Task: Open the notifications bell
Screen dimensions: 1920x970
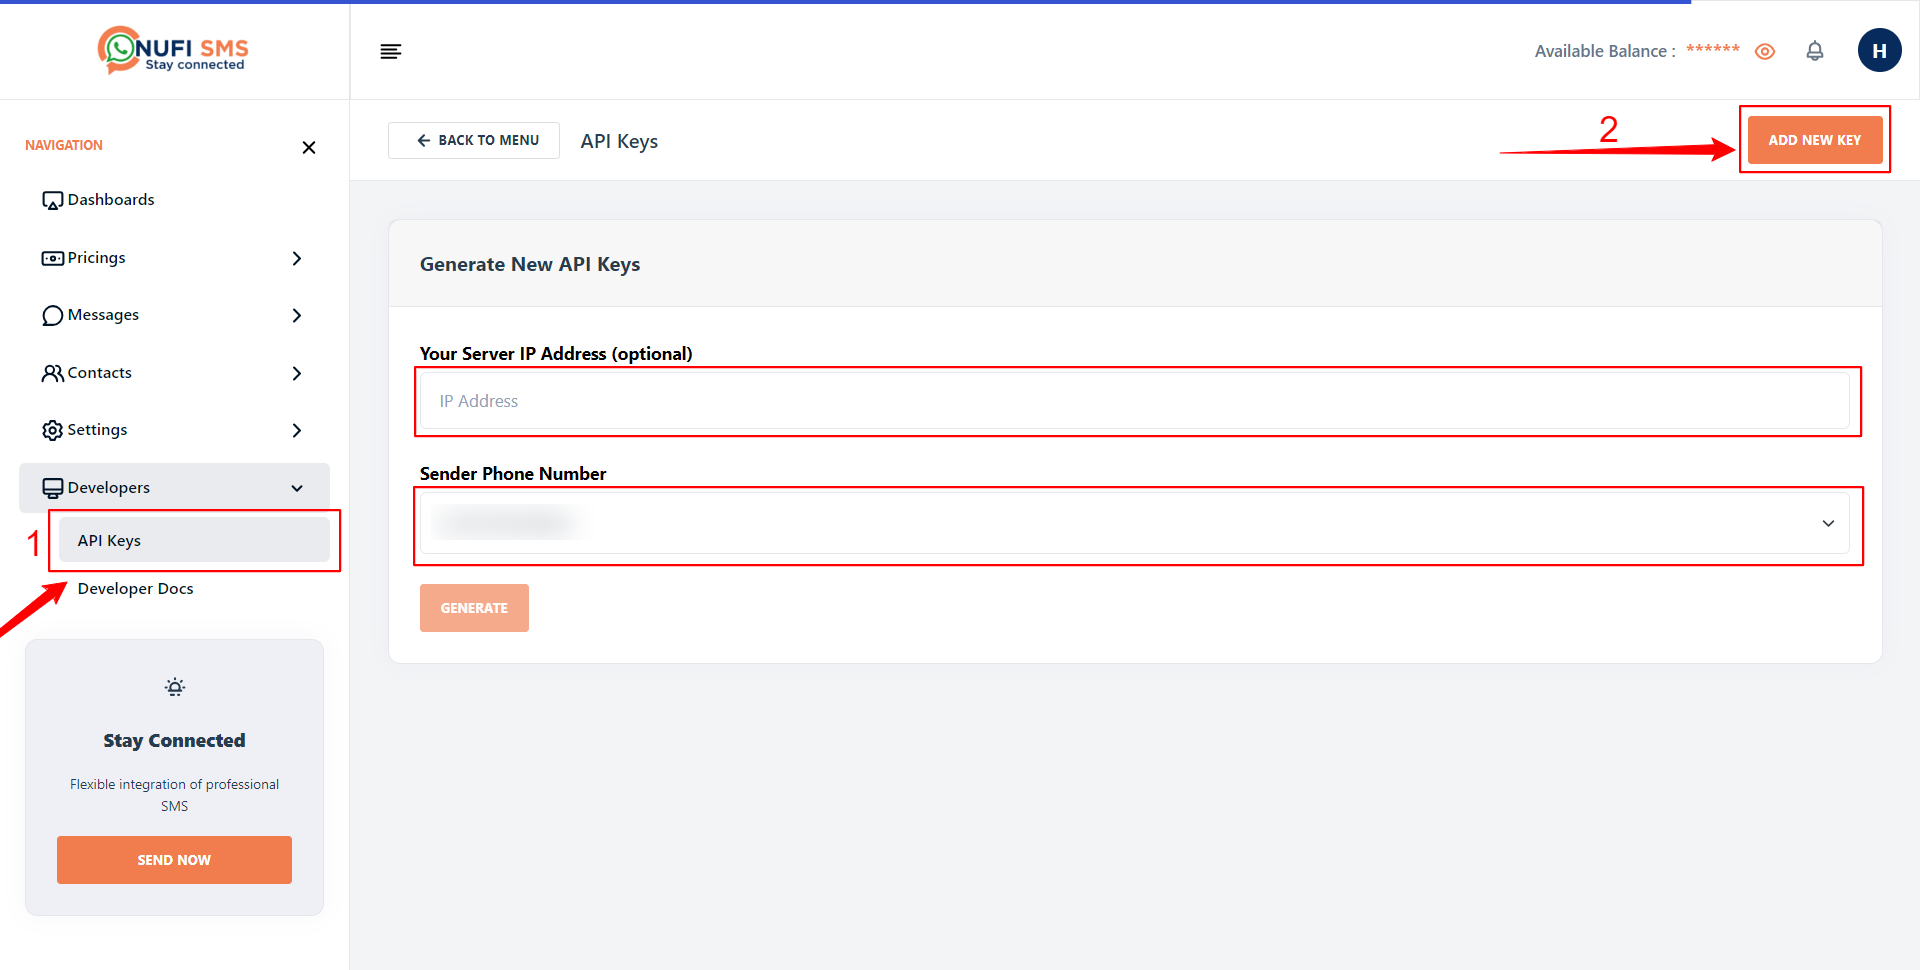Action: click(1814, 51)
